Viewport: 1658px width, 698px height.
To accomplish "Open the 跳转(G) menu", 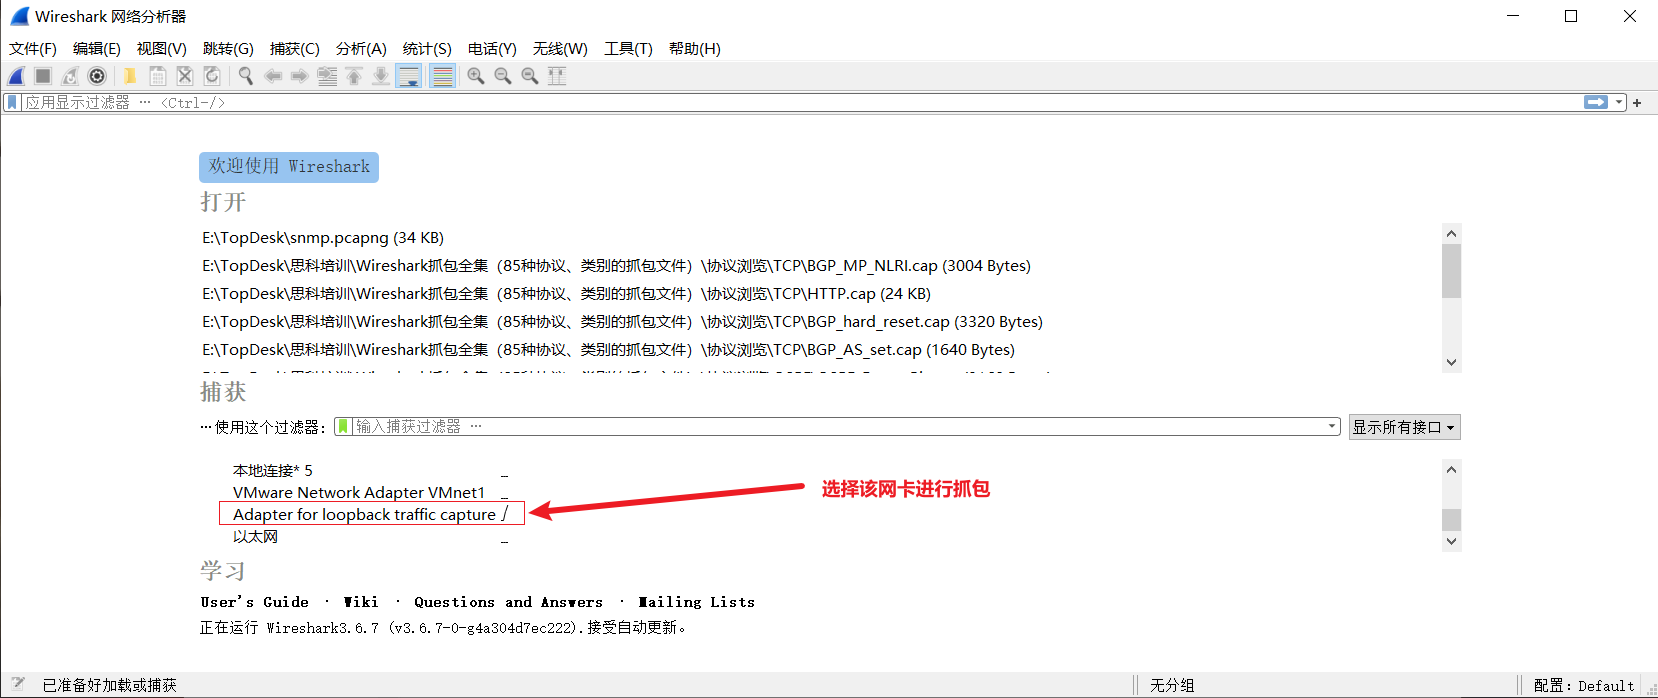I will [x=228, y=48].
